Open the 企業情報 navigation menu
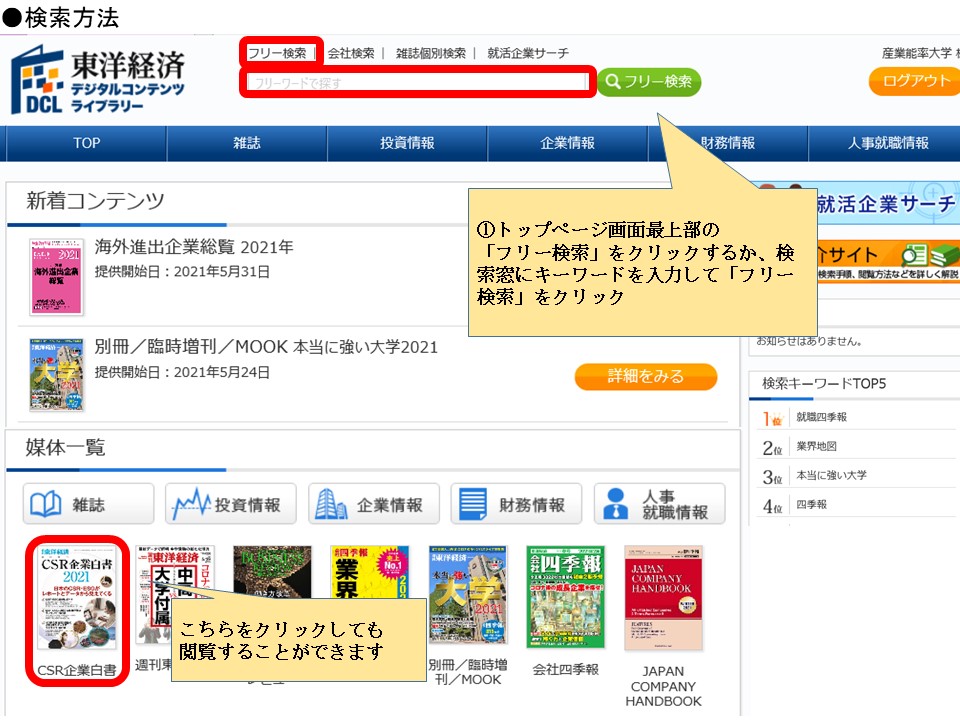960x720 pixels. (568, 143)
